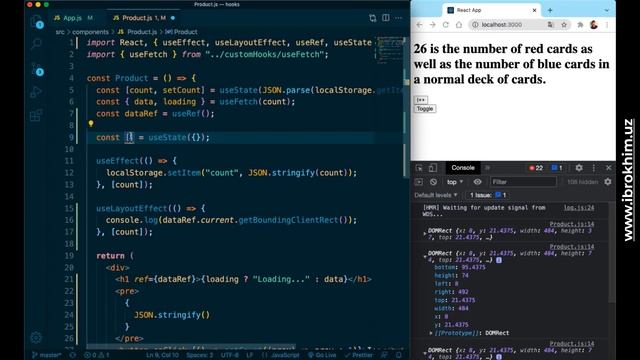Toggle the console sidebar
This screenshot has width=640, height=360.
pos(419,182)
